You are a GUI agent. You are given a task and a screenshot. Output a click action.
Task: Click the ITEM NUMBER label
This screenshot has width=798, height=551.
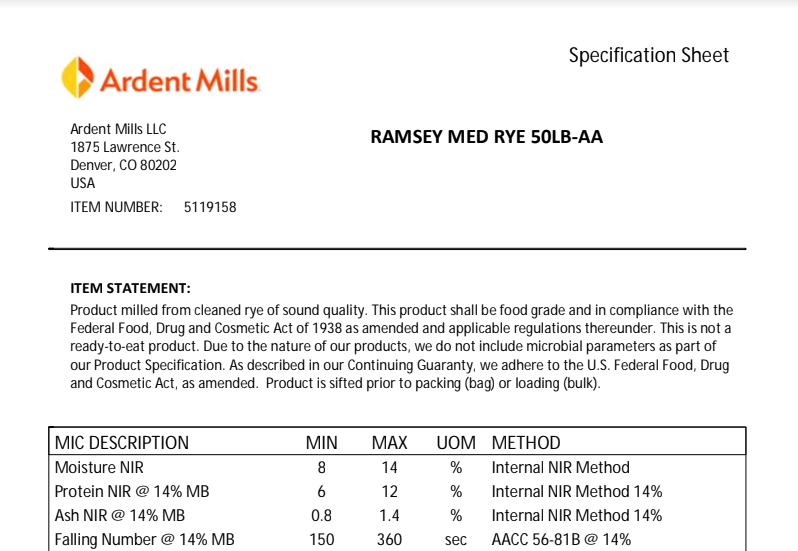116,207
